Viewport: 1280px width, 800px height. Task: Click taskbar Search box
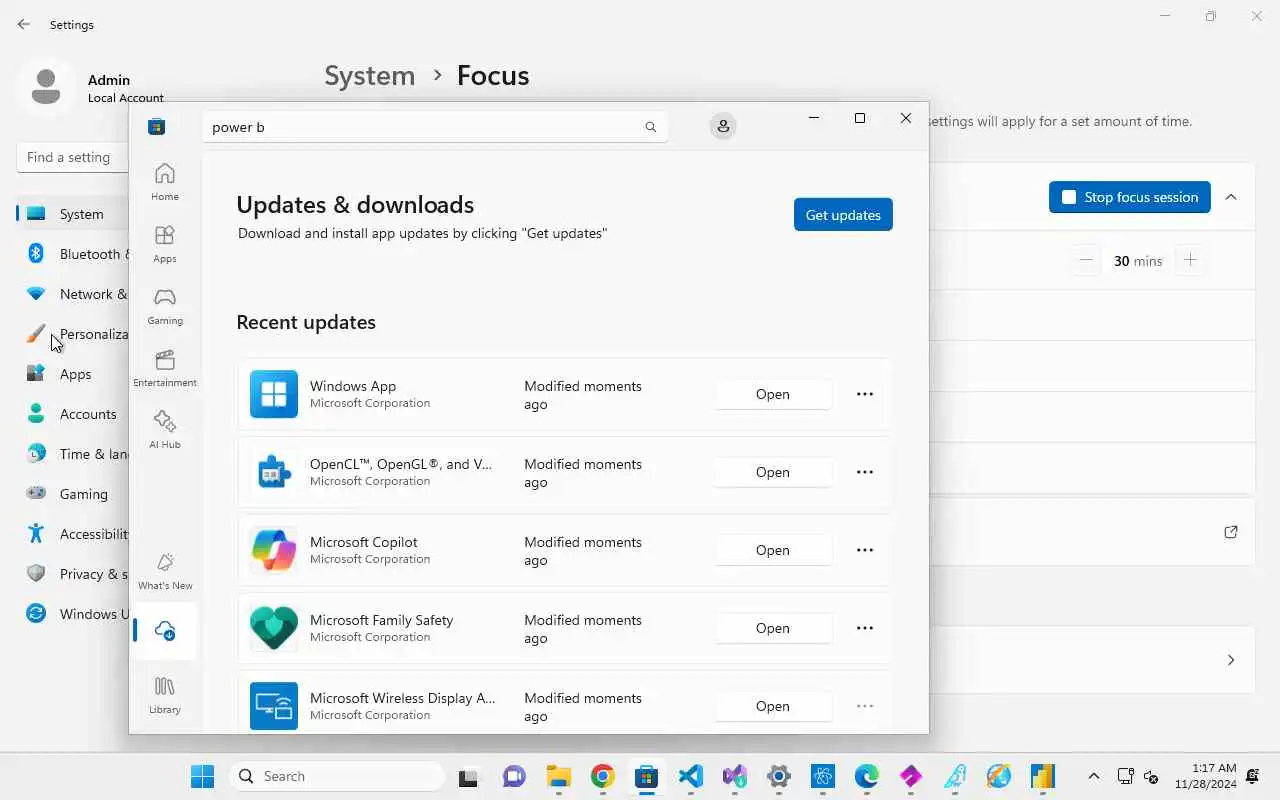coord(337,776)
